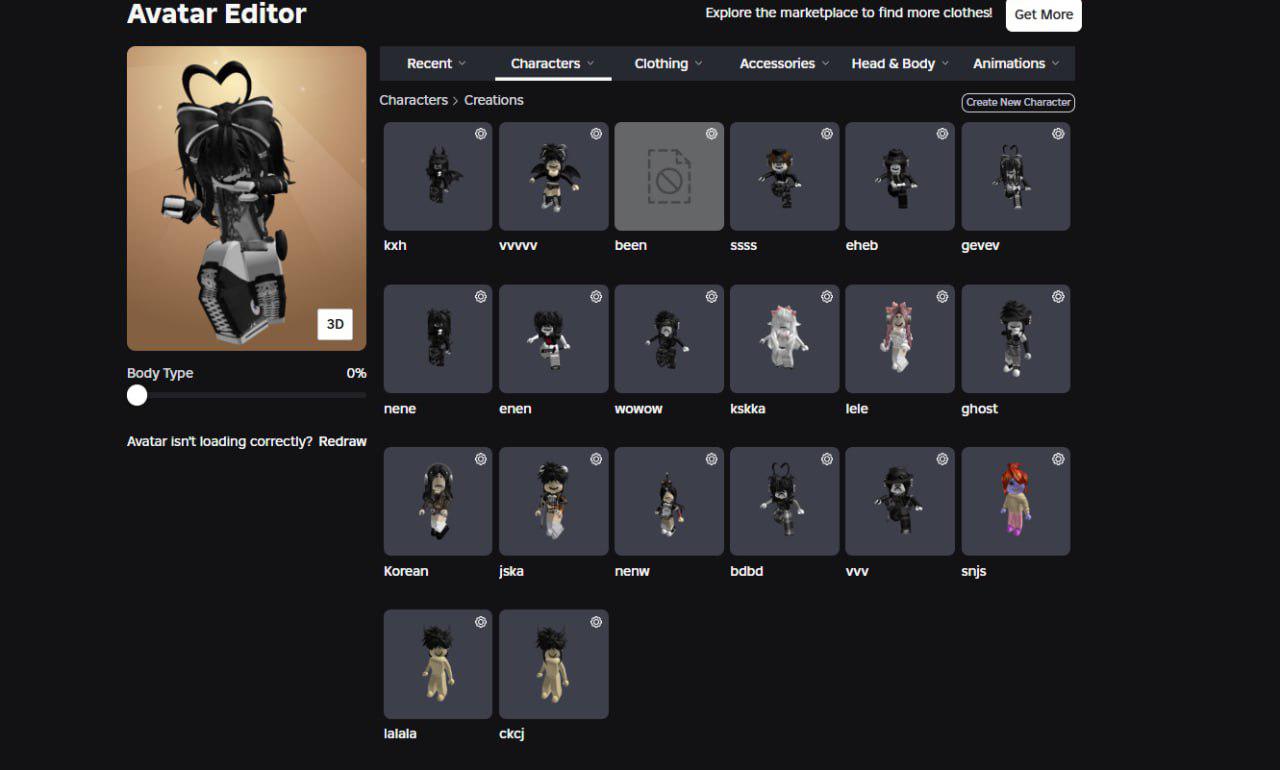The height and width of the screenshot is (770, 1280).
Task: Switch to the Head & Body tab
Action: coord(900,63)
